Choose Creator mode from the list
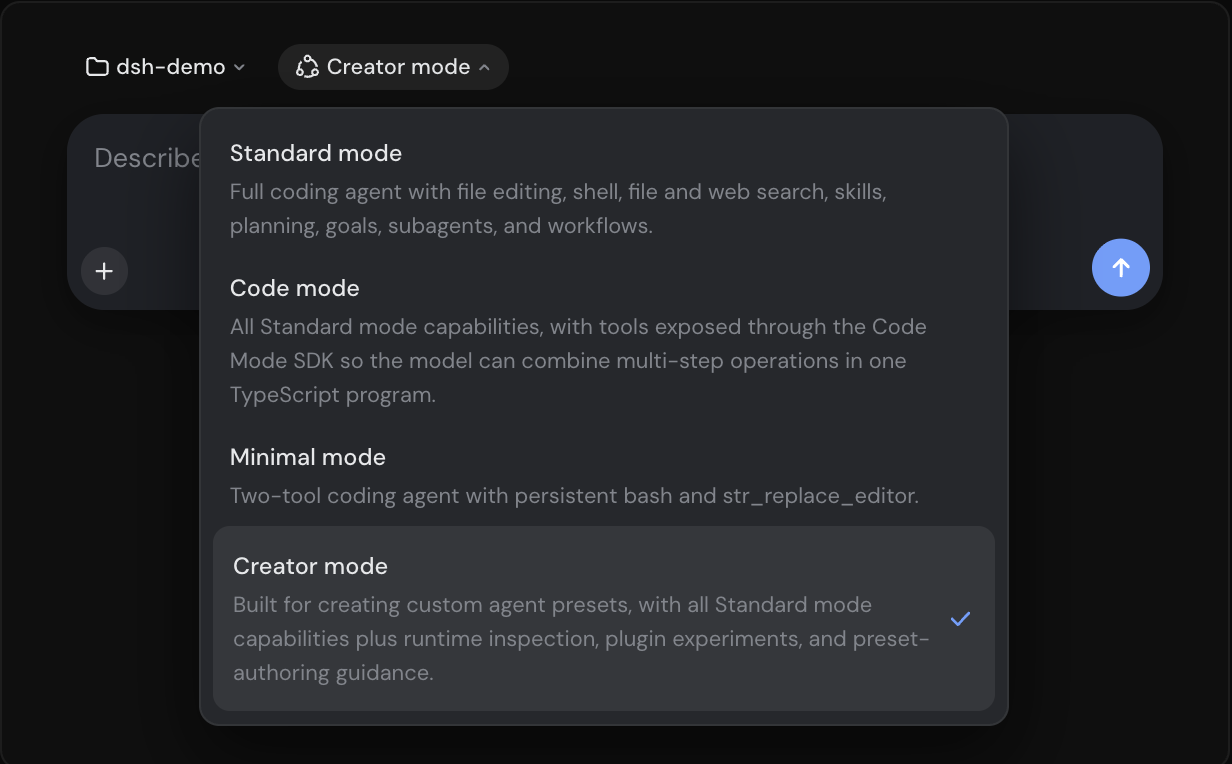 point(604,618)
